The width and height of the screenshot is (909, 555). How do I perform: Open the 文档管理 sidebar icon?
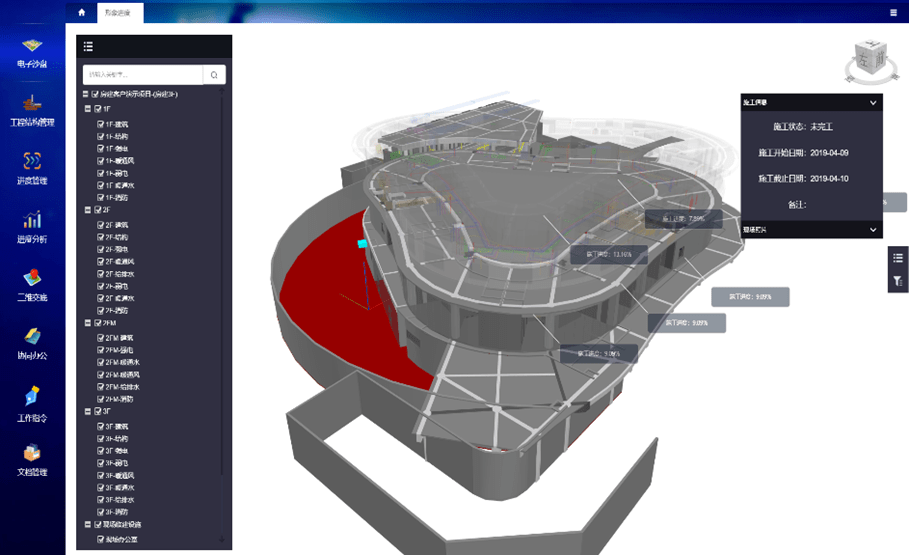(33, 458)
